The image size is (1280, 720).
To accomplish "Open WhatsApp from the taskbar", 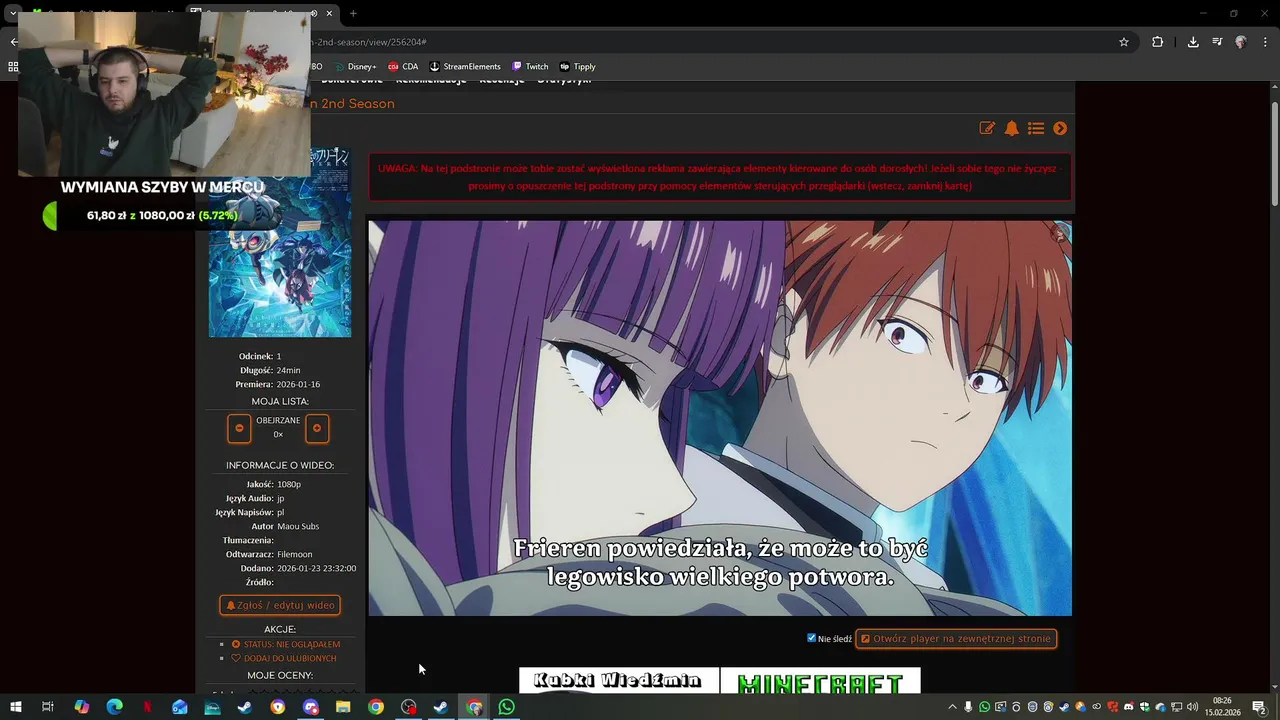I will (x=507, y=707).
